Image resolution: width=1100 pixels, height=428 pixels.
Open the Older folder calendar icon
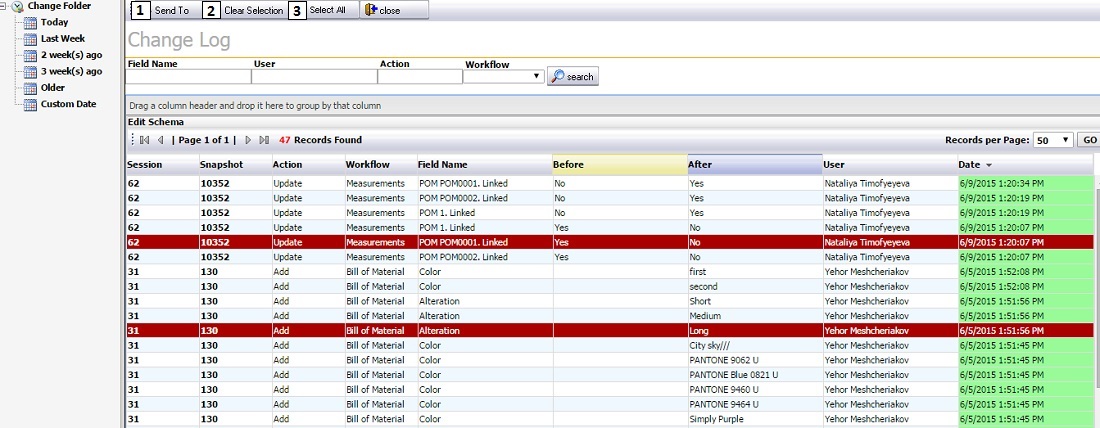30,88
